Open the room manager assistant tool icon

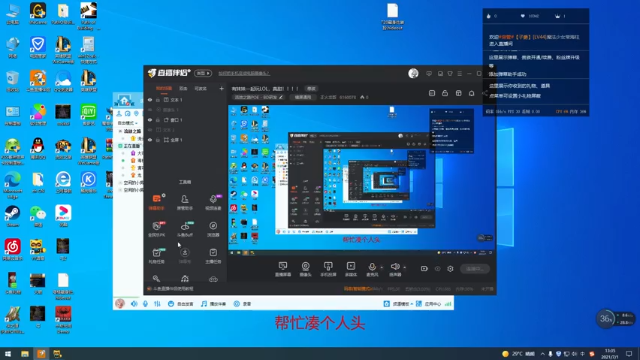(185, 199)
